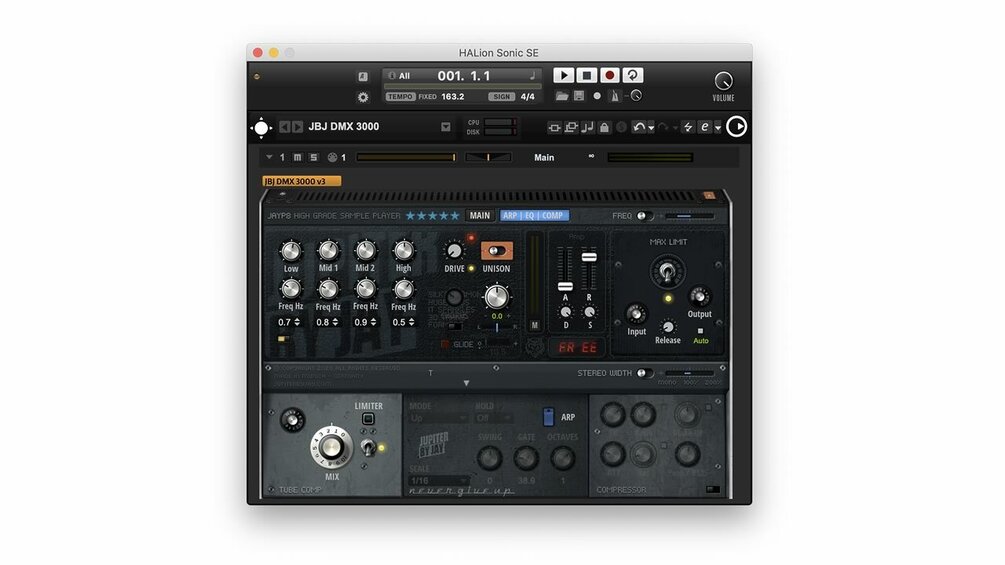Click the limiter Output knob
1005x565 pixels.
(699, 297)
